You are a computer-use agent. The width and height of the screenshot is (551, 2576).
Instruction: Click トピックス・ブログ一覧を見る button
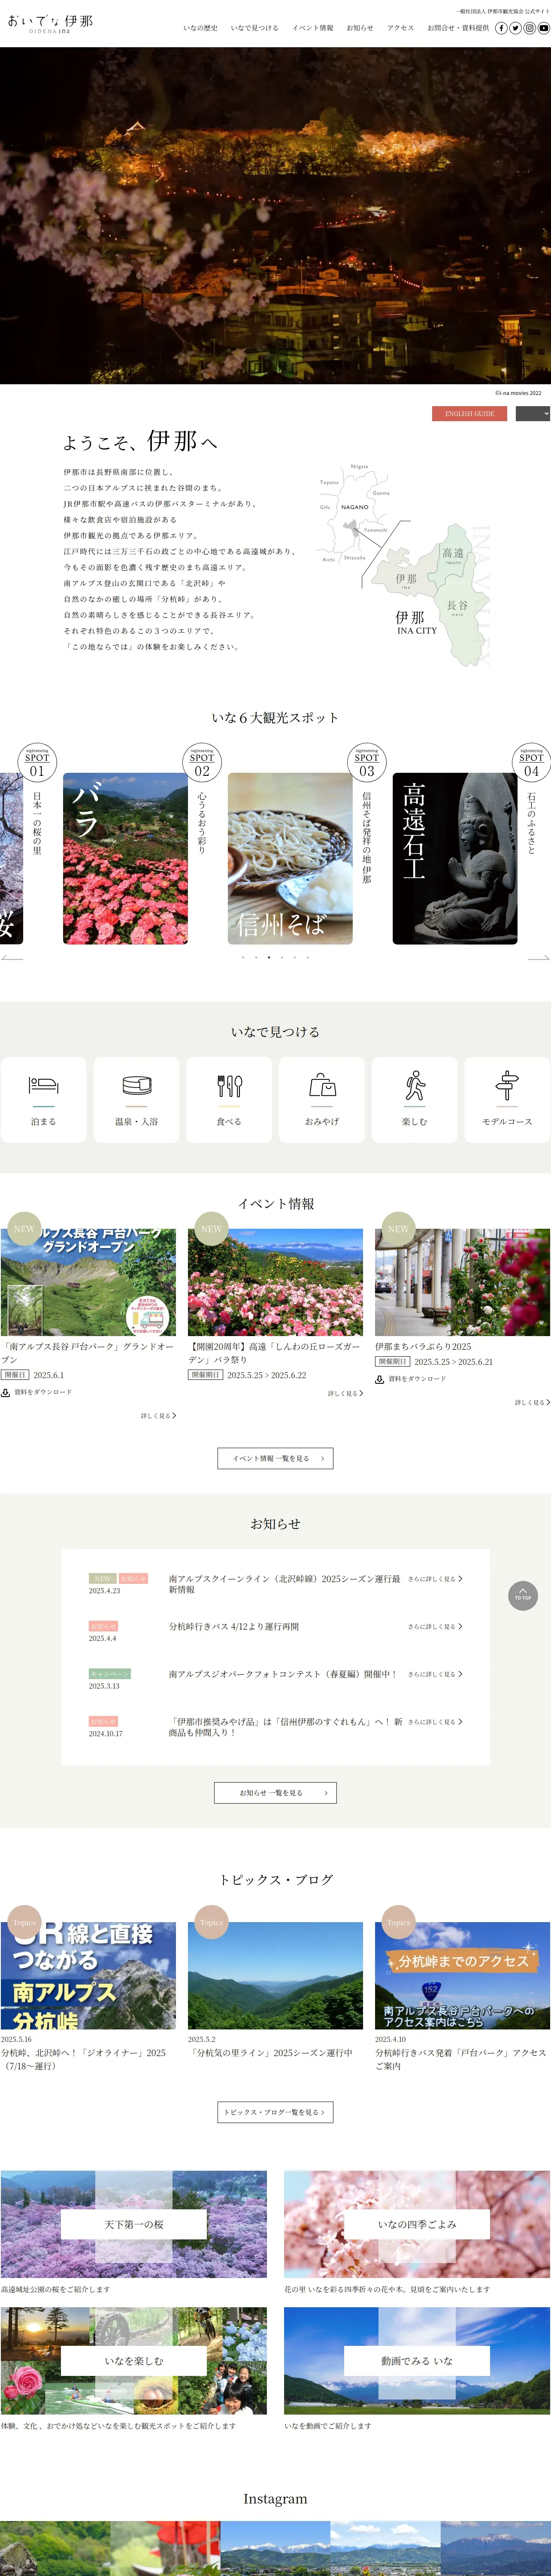(275, 2111)
